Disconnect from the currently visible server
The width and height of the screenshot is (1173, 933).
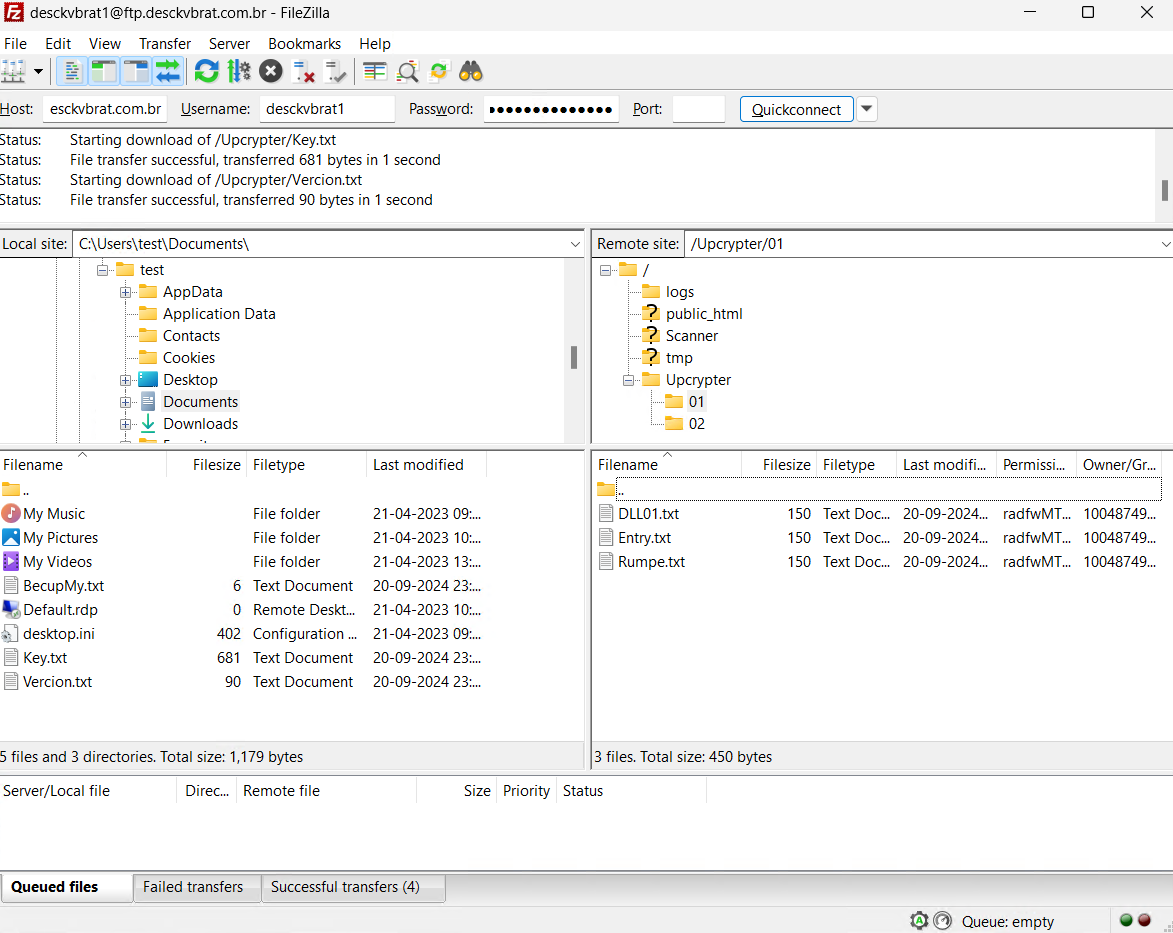304,71
